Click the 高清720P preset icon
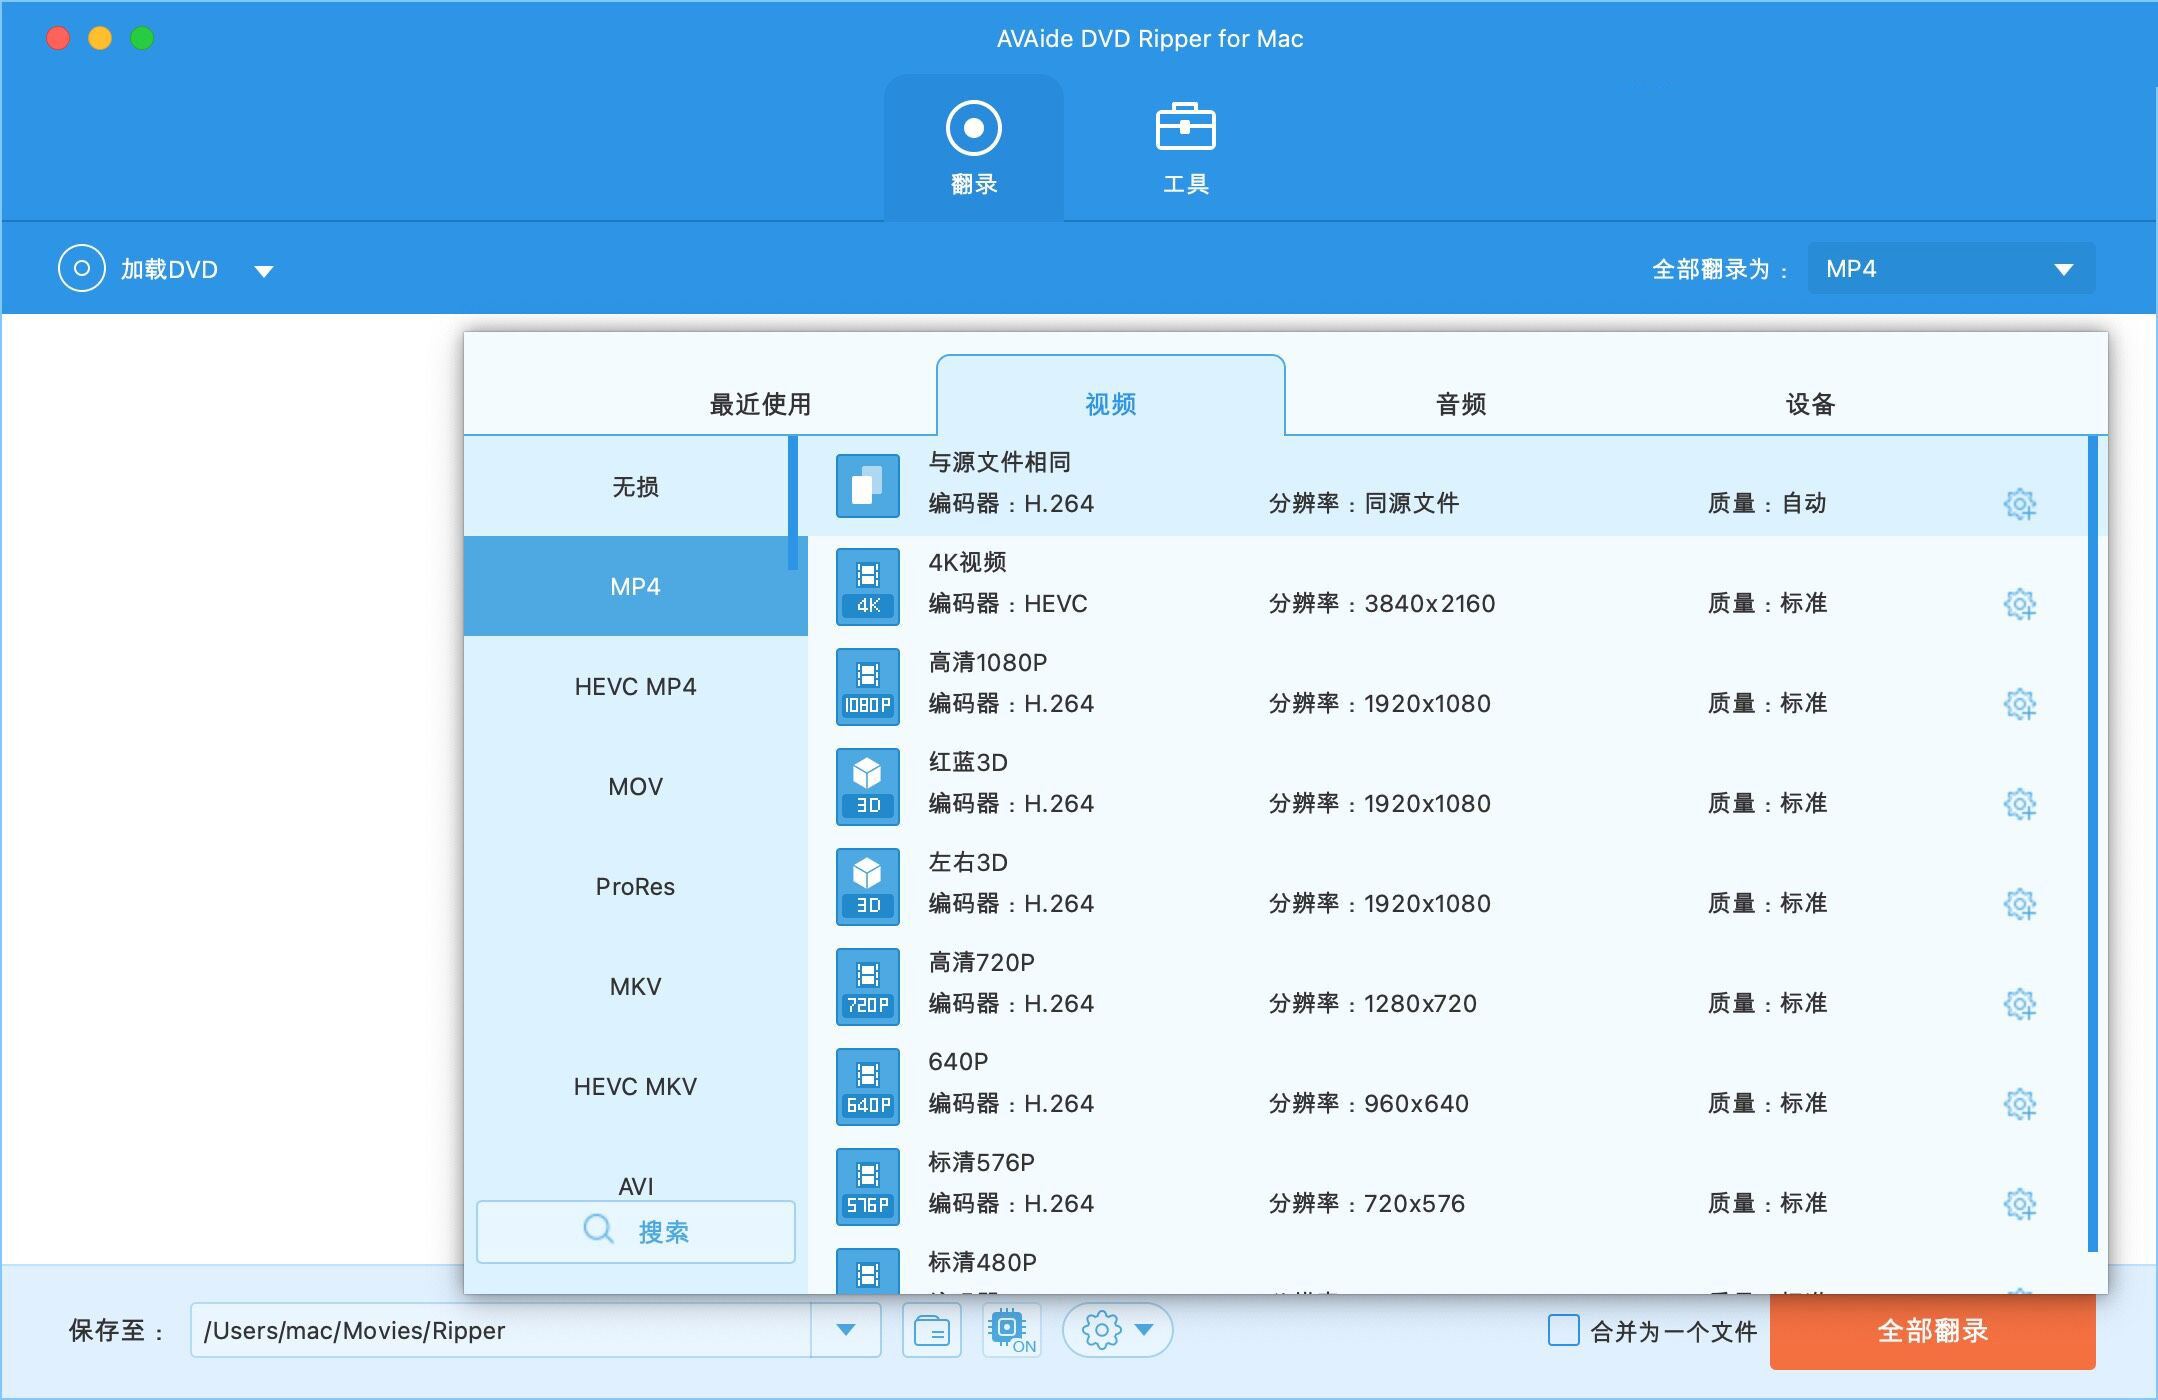This screenshot has width=2158, height=1400. click(x=868, y=986)
